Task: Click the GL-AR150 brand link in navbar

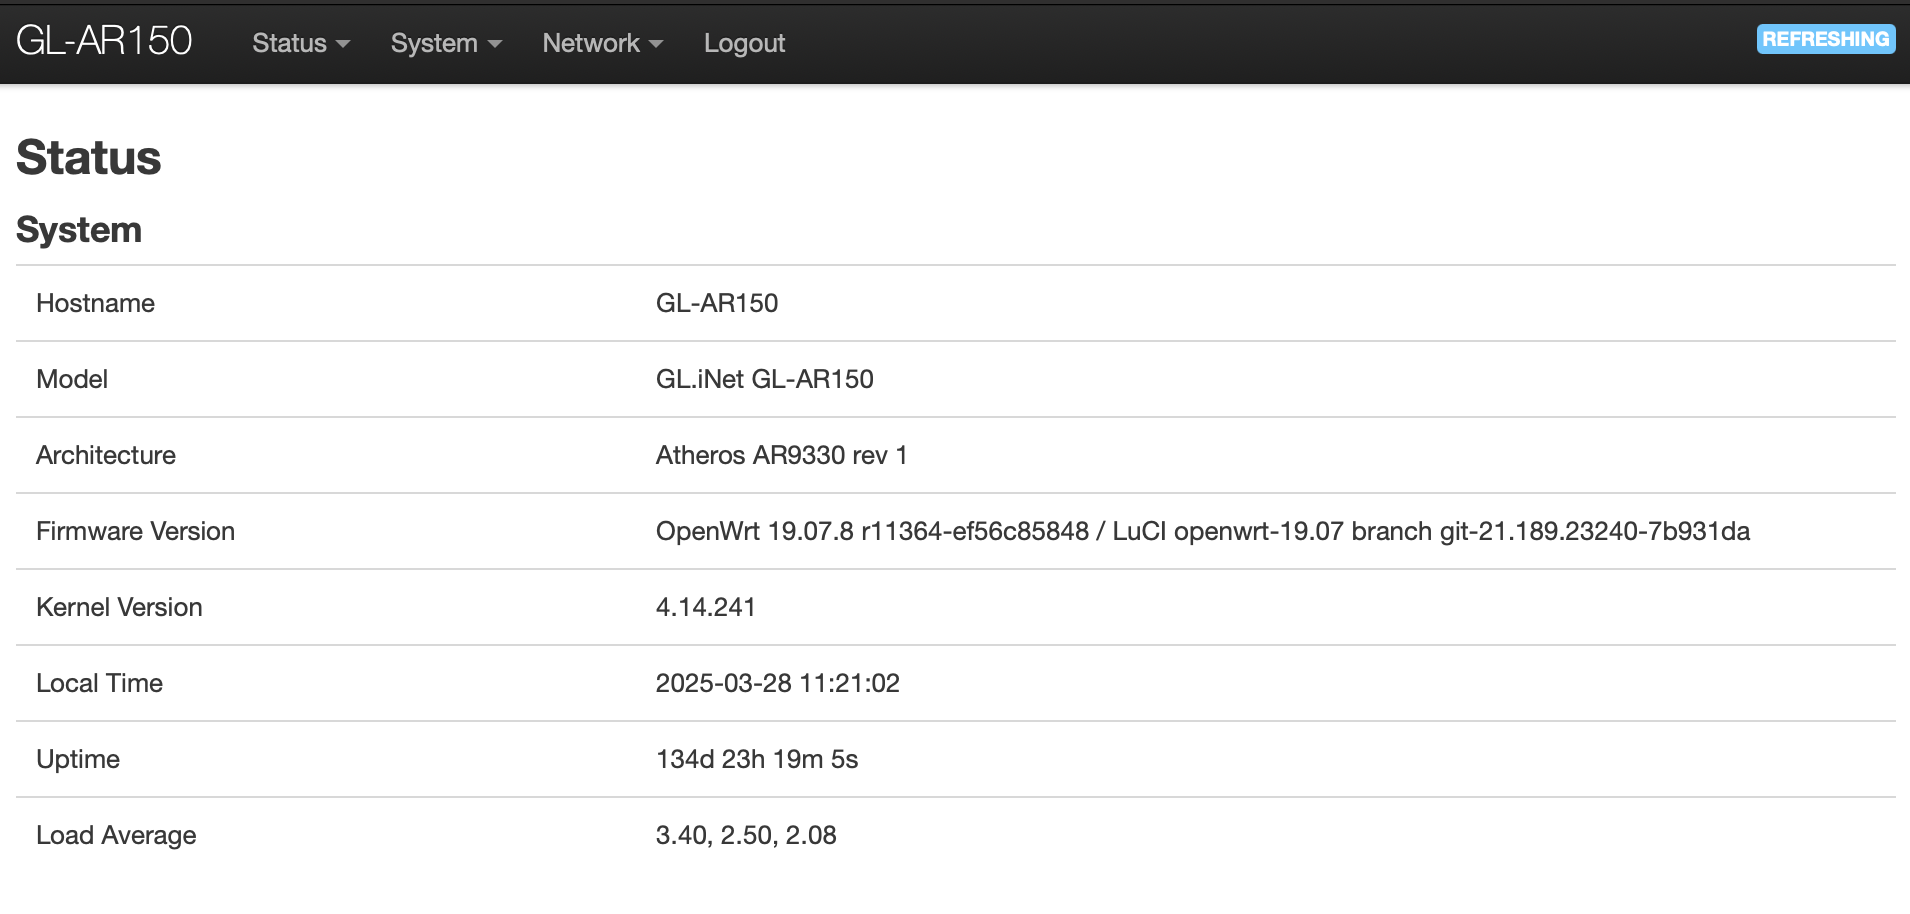Action: 104,41
